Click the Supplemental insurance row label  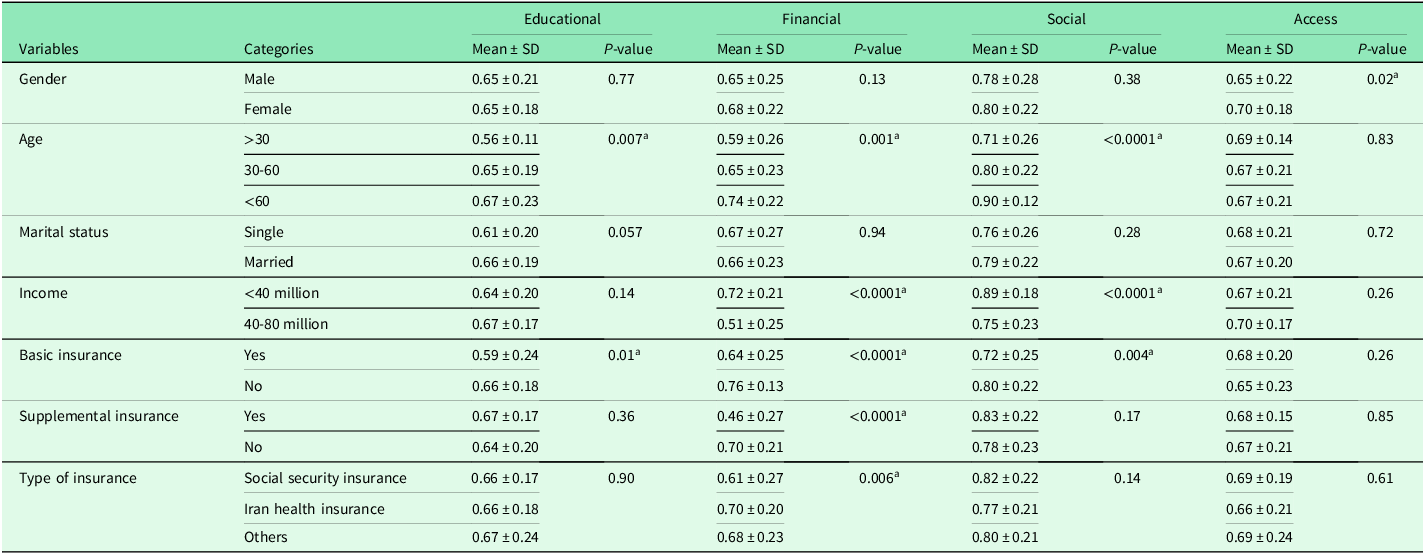coord(99,416)
